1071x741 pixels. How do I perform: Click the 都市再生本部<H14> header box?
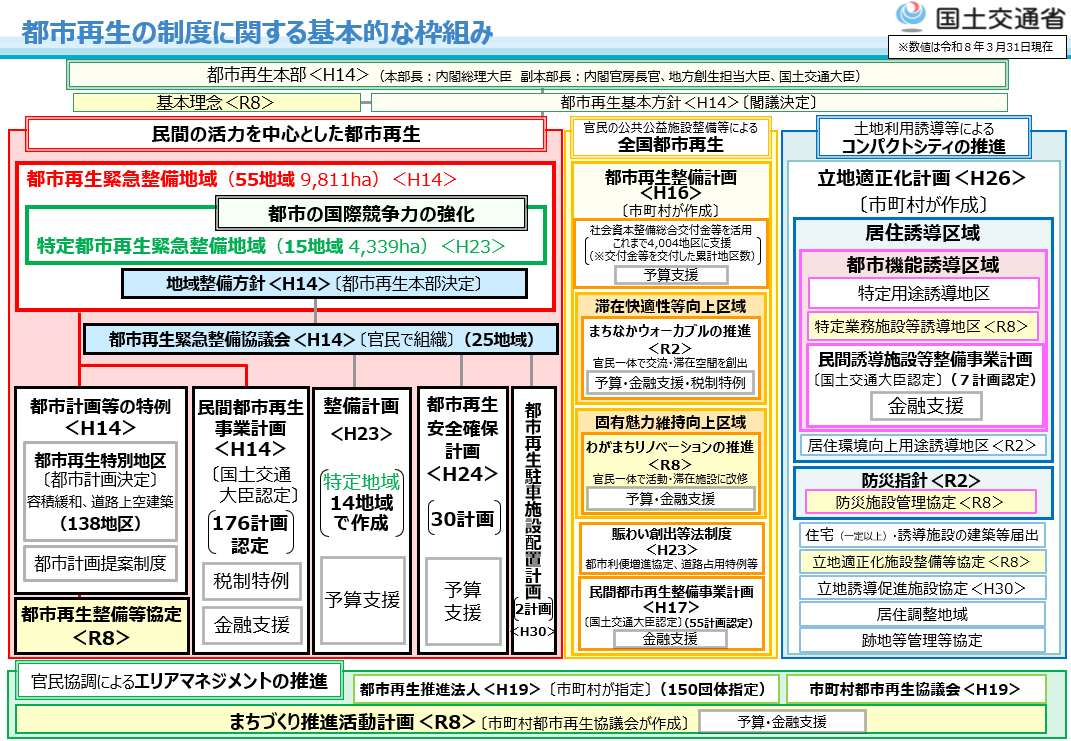point(538,75)
